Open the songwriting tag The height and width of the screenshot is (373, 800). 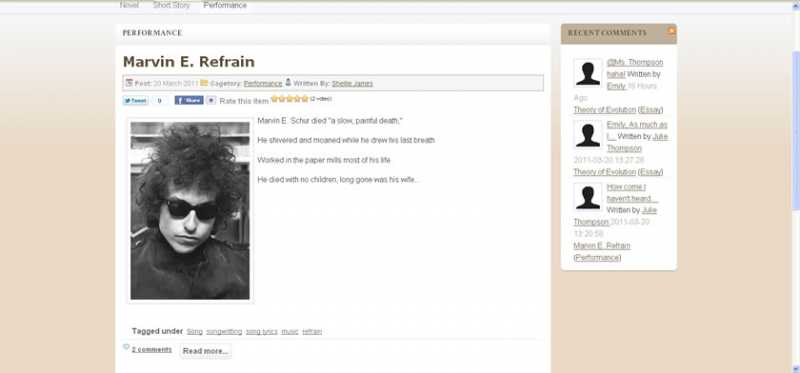[x=224, y=332]
